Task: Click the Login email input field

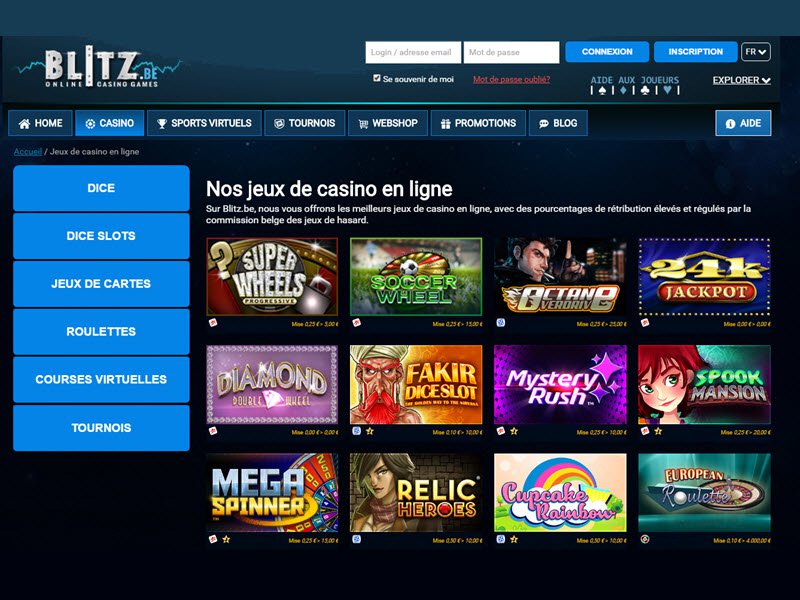Action: [x=413, y=52]
